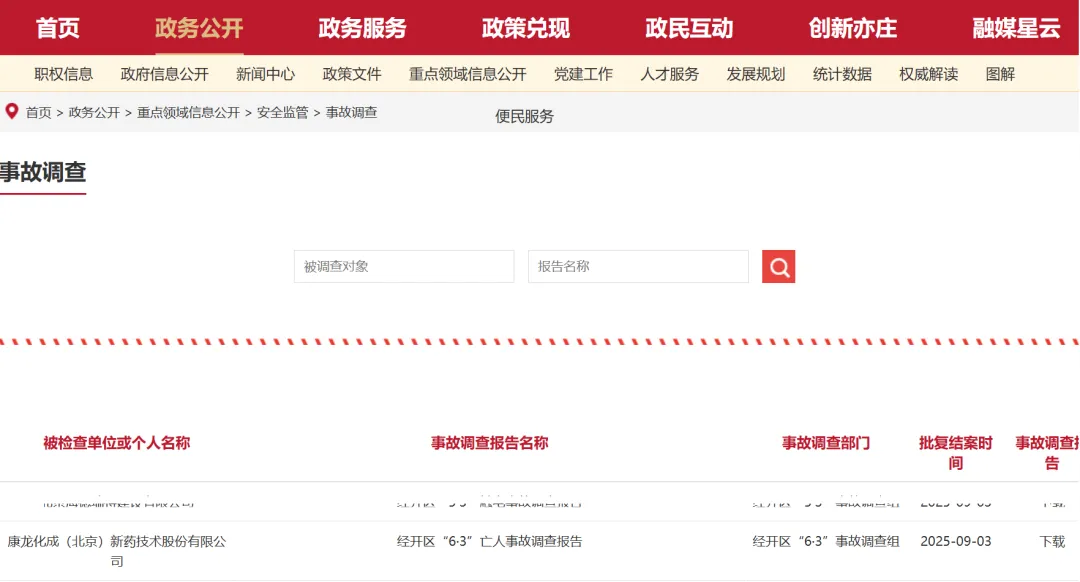Click the location pin icon in breadcrumb
The height and width of the screenshot is (582, 1080).
point(12,111)
